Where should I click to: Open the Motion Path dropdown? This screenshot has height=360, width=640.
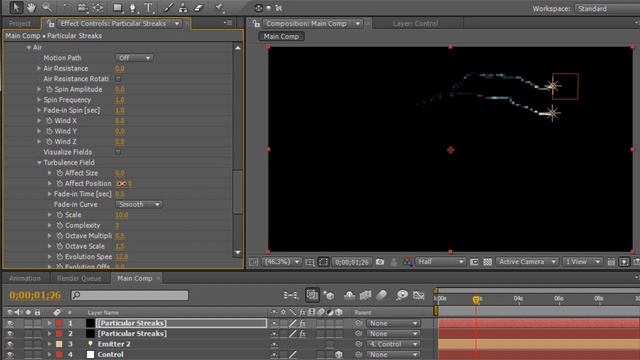point(134,58)
